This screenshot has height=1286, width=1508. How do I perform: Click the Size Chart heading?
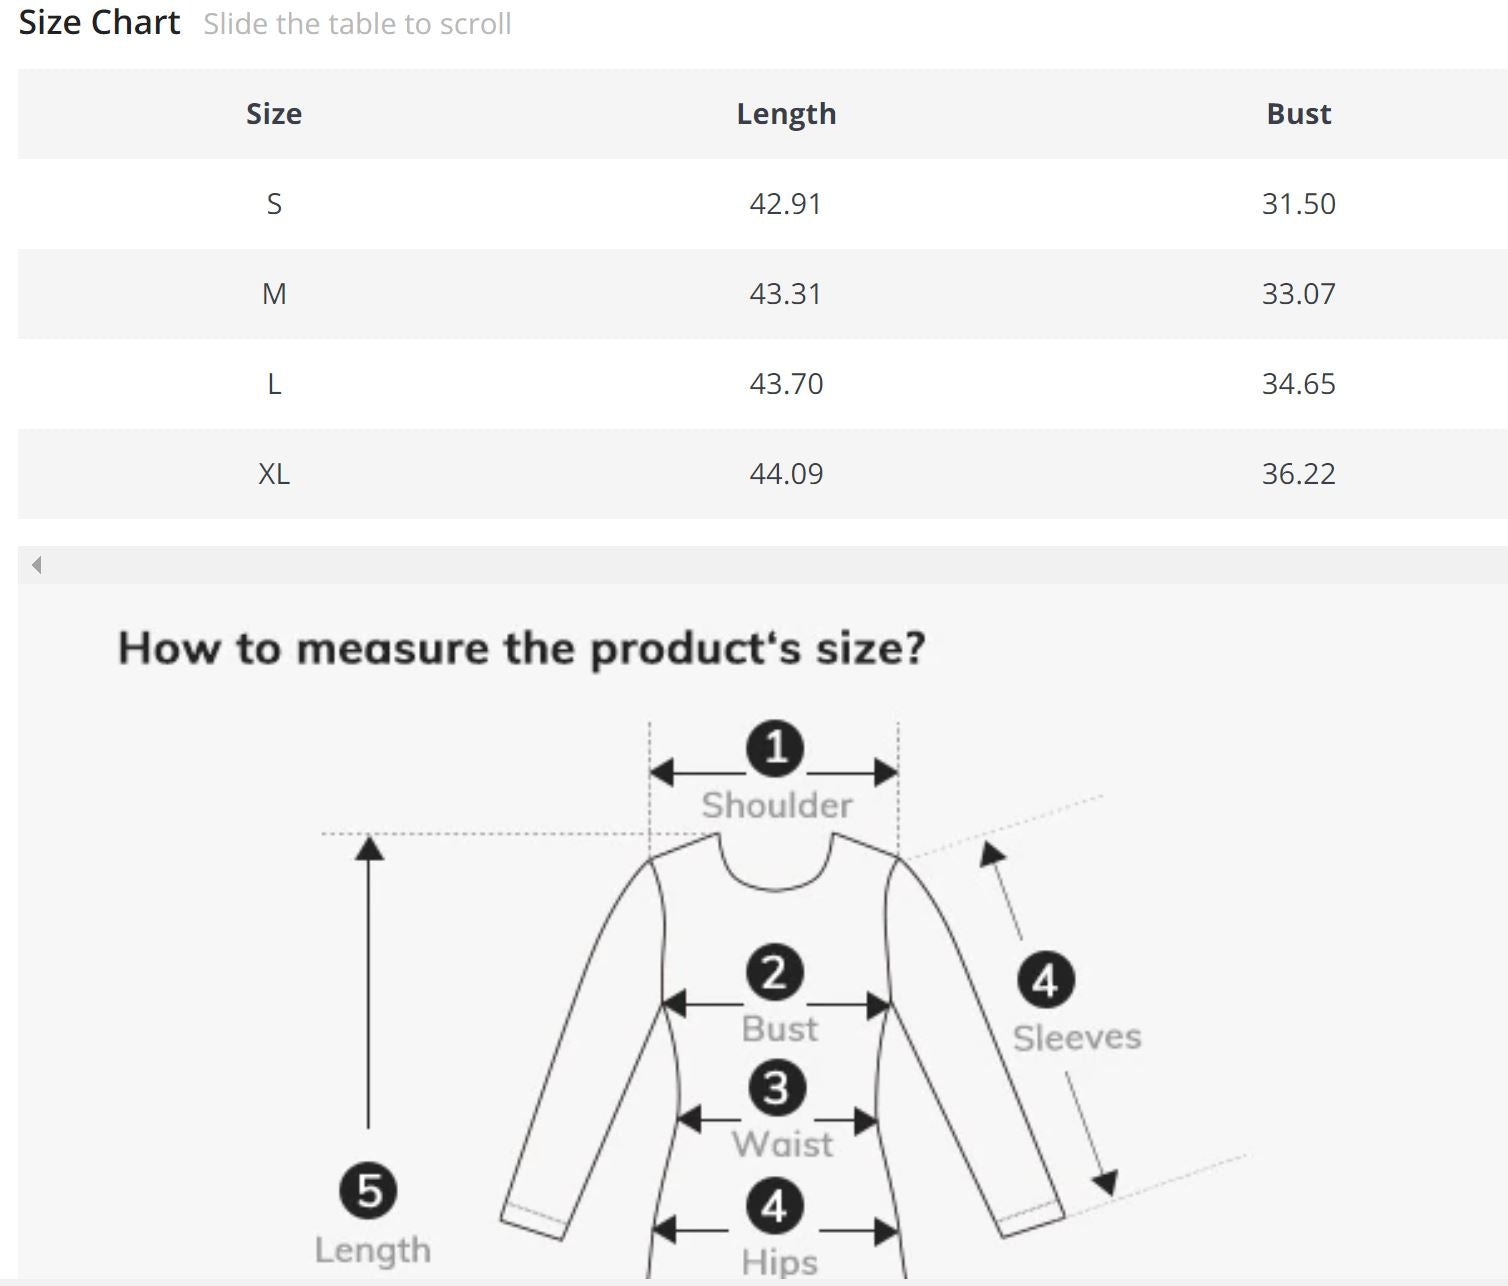[99, 22]
